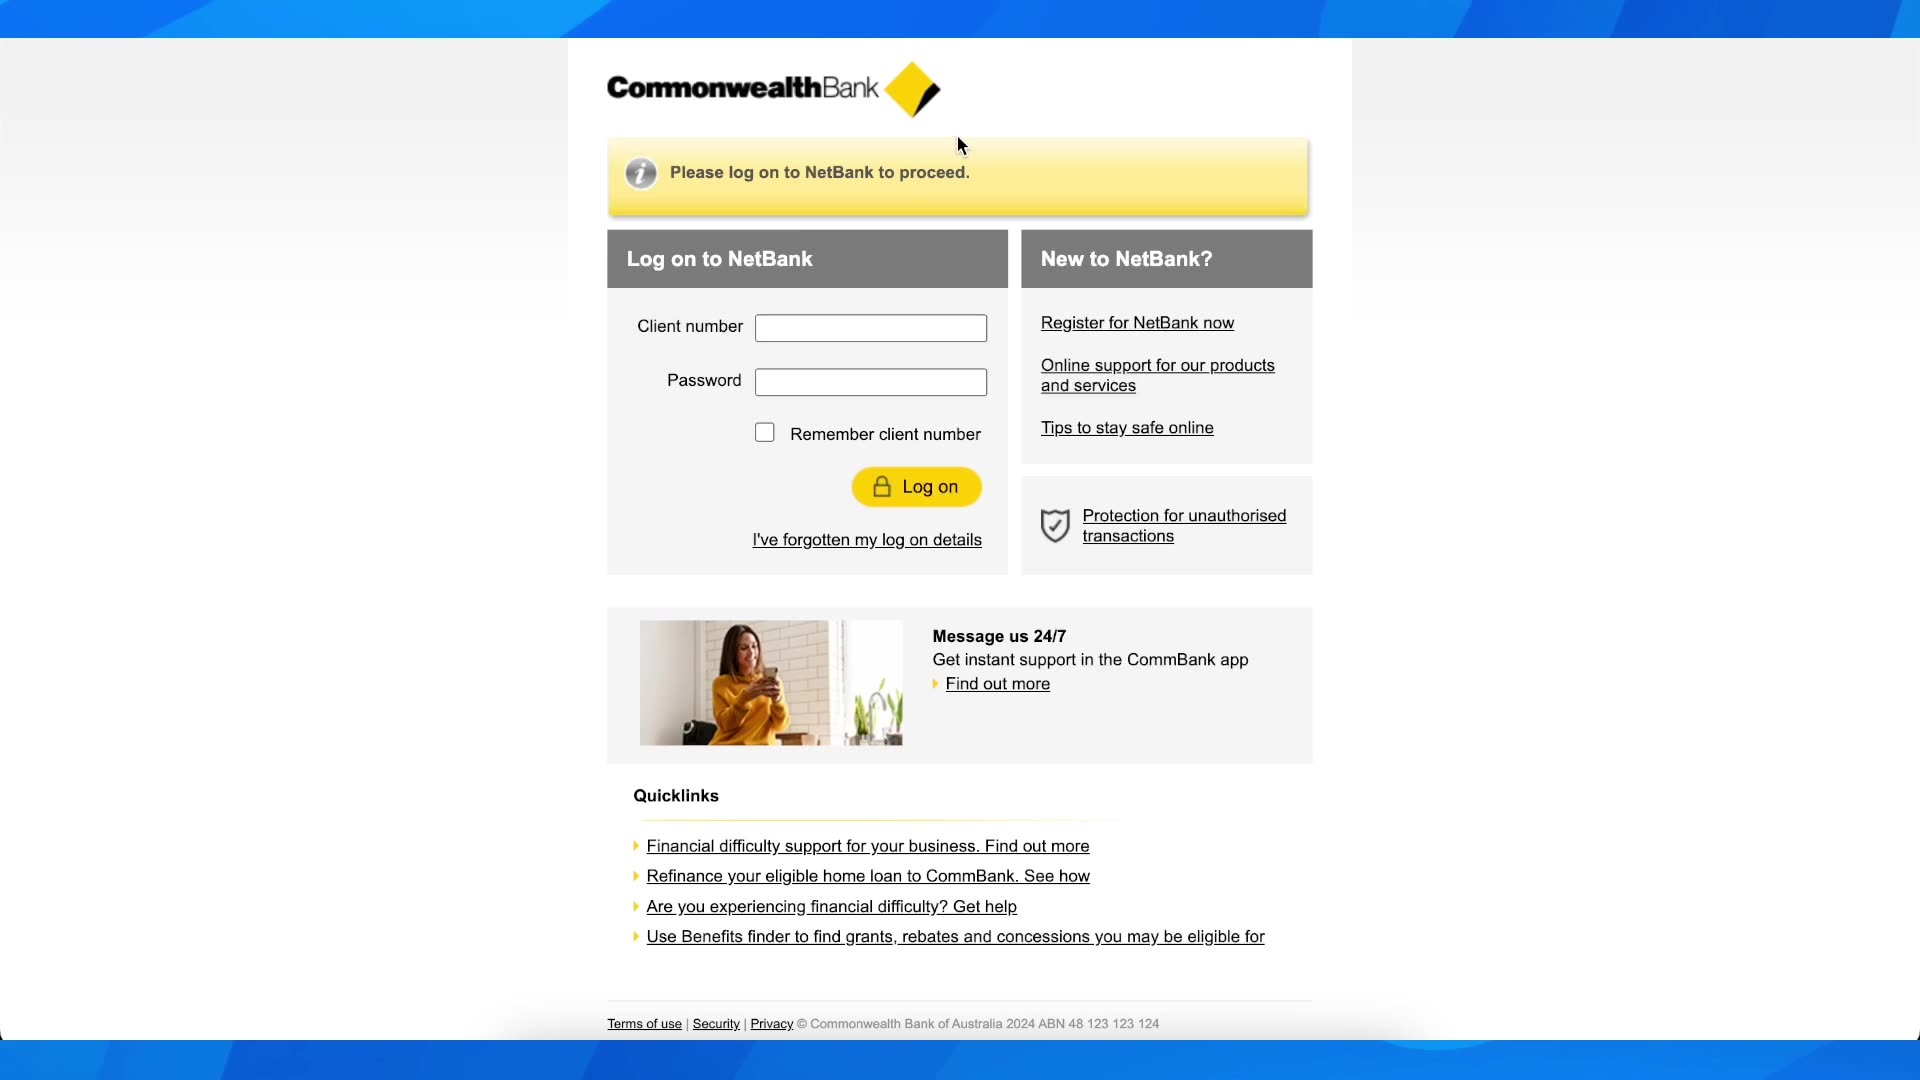
Task: Click the Privacy footer link
Action: coord(770,1023)
